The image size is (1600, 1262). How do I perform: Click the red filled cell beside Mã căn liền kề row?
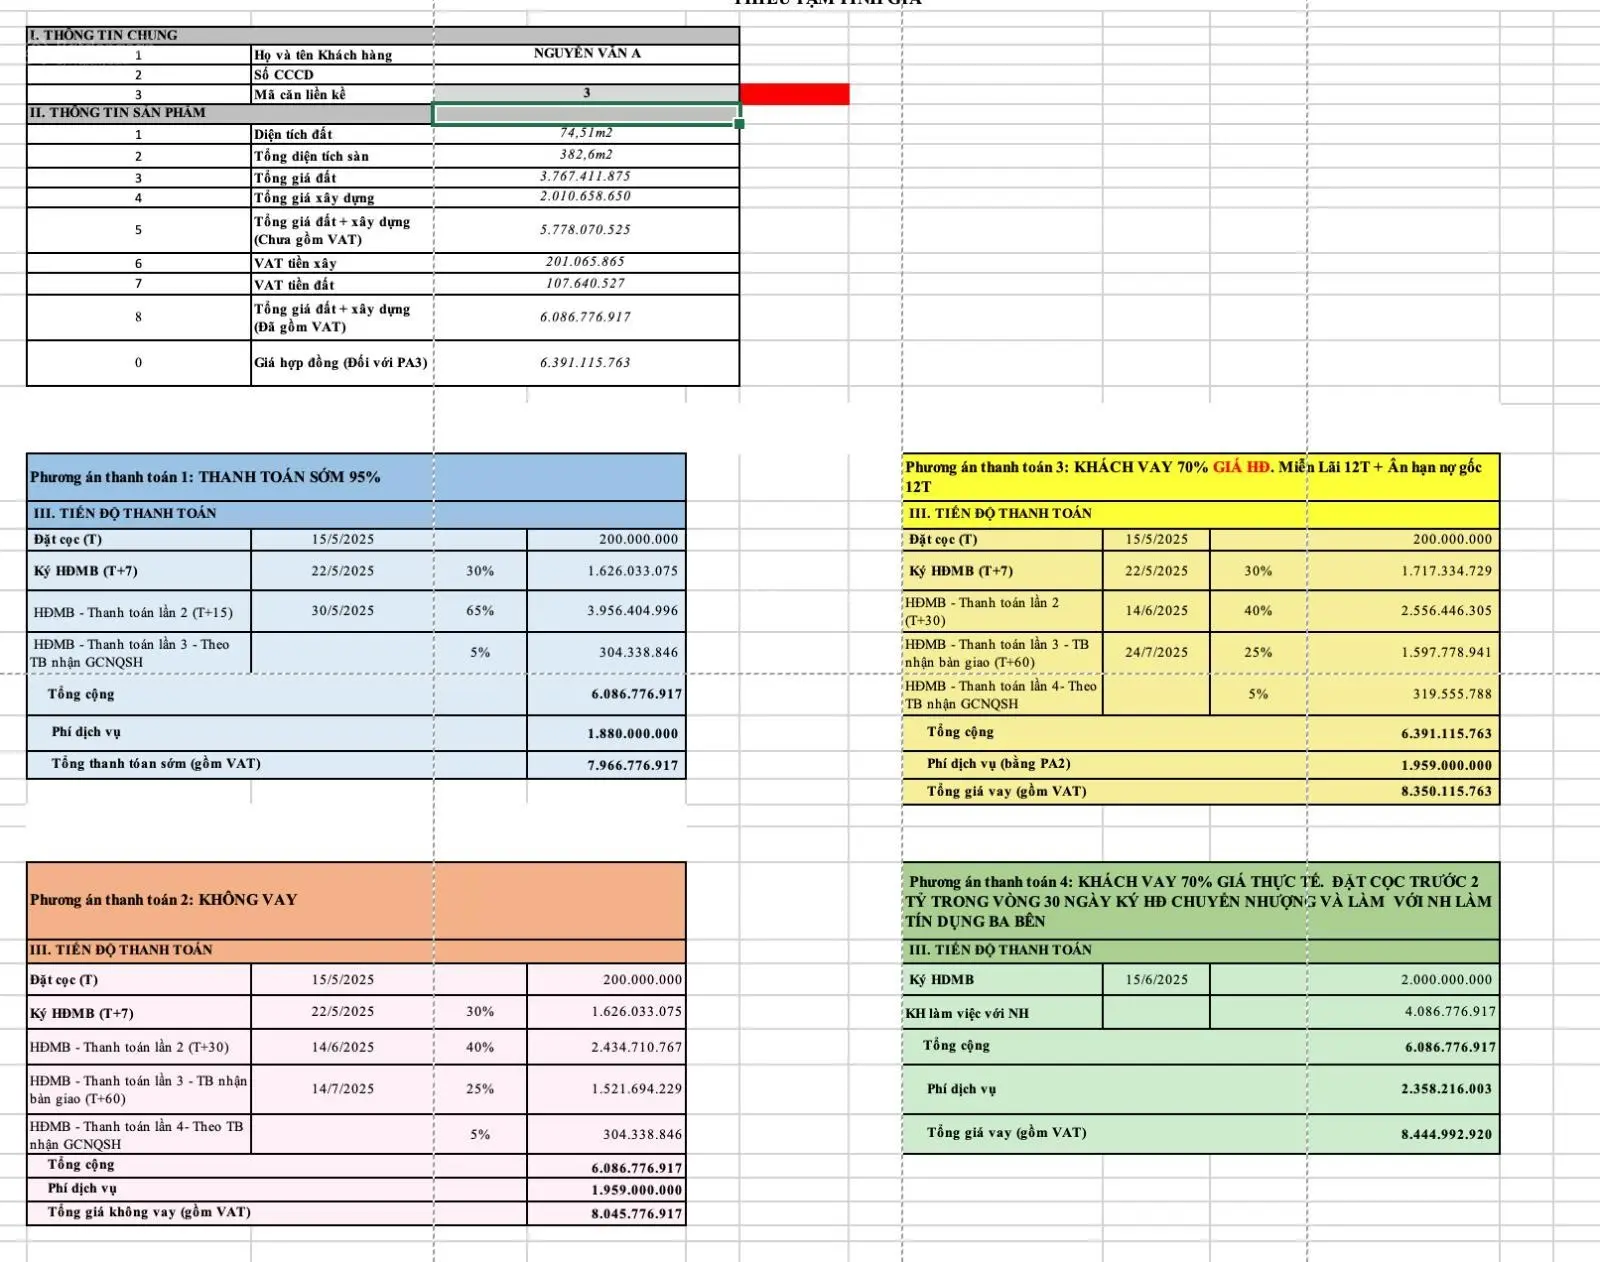coord(794,94)
